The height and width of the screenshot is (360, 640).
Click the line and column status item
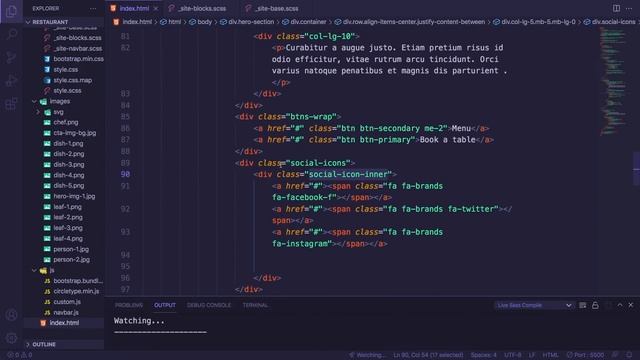(x=428, y=355)
